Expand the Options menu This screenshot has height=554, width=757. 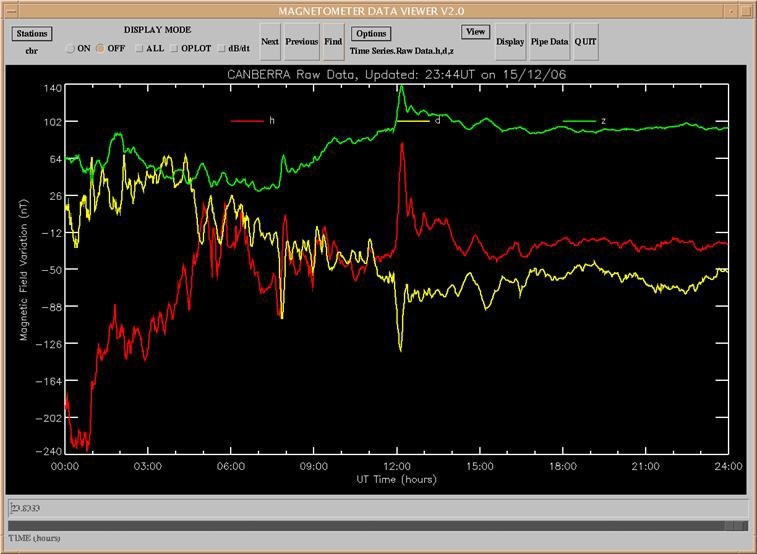370,33
